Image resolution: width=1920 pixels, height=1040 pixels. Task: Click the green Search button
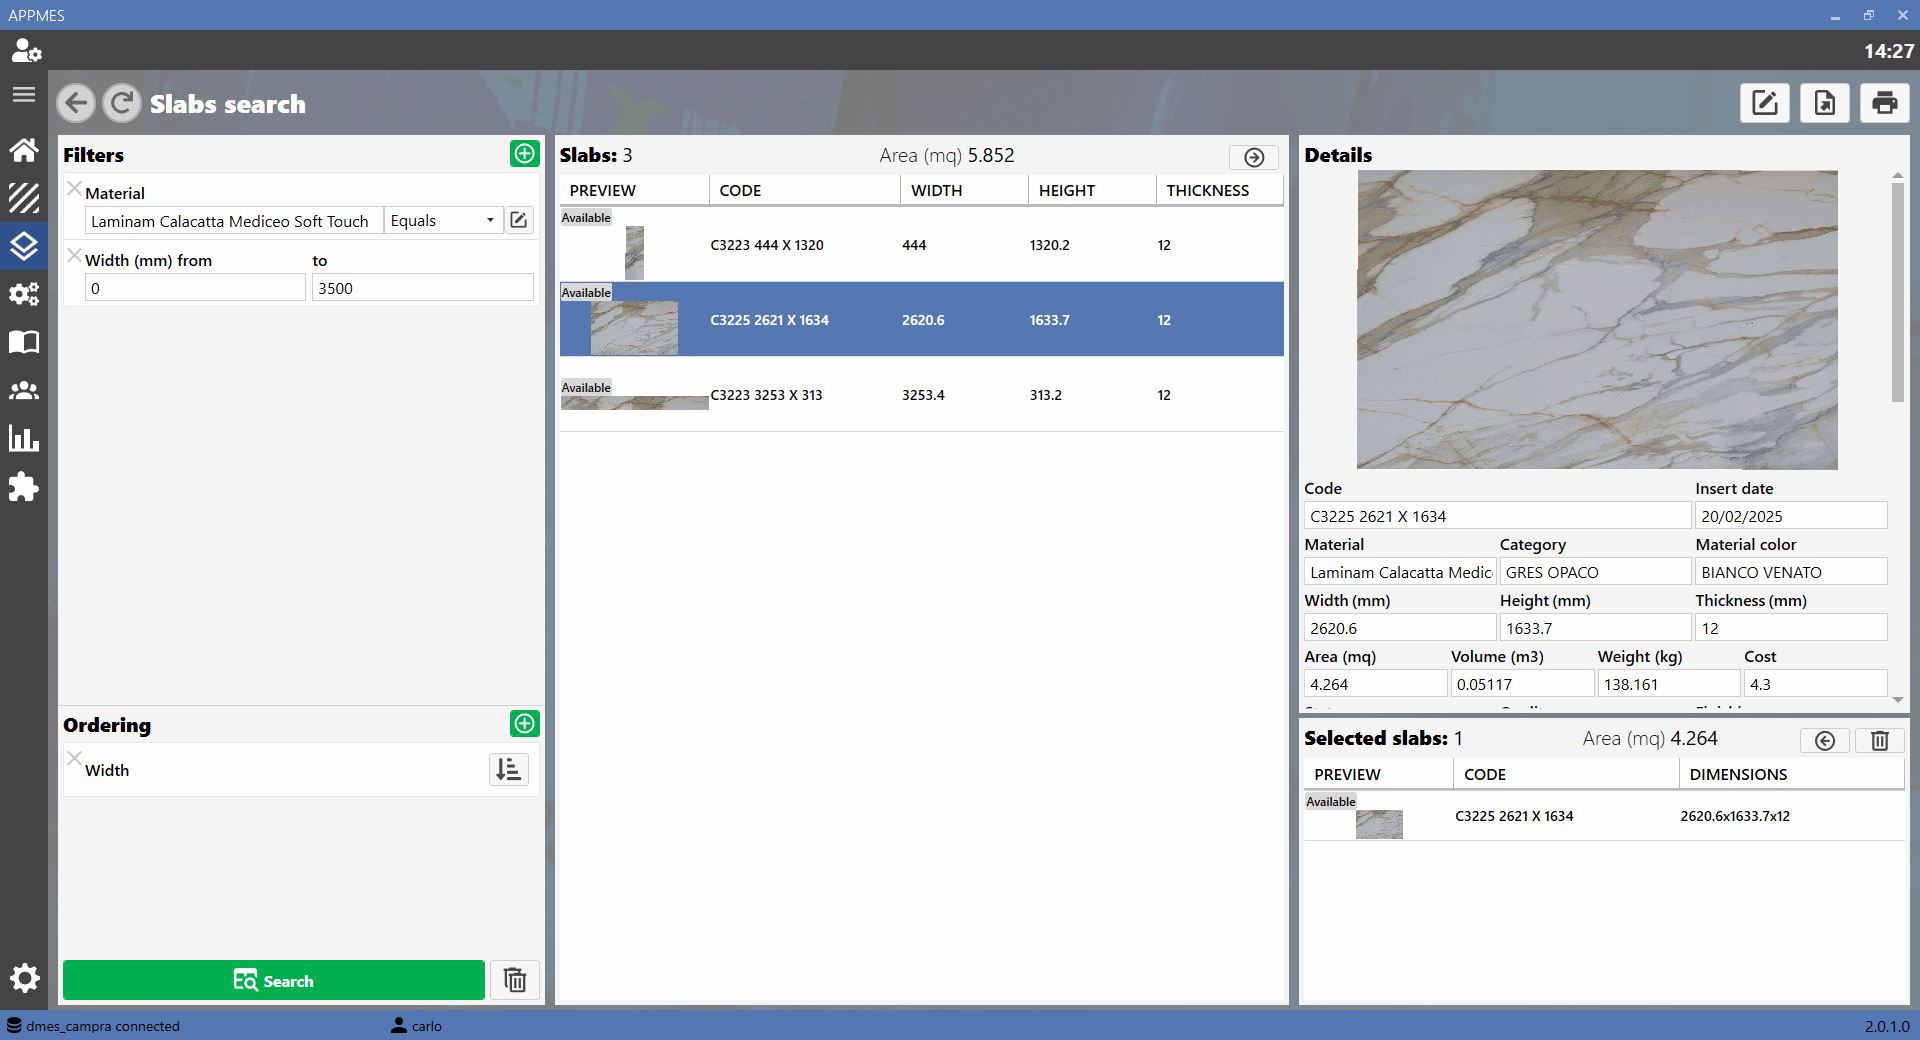[274, 980]
